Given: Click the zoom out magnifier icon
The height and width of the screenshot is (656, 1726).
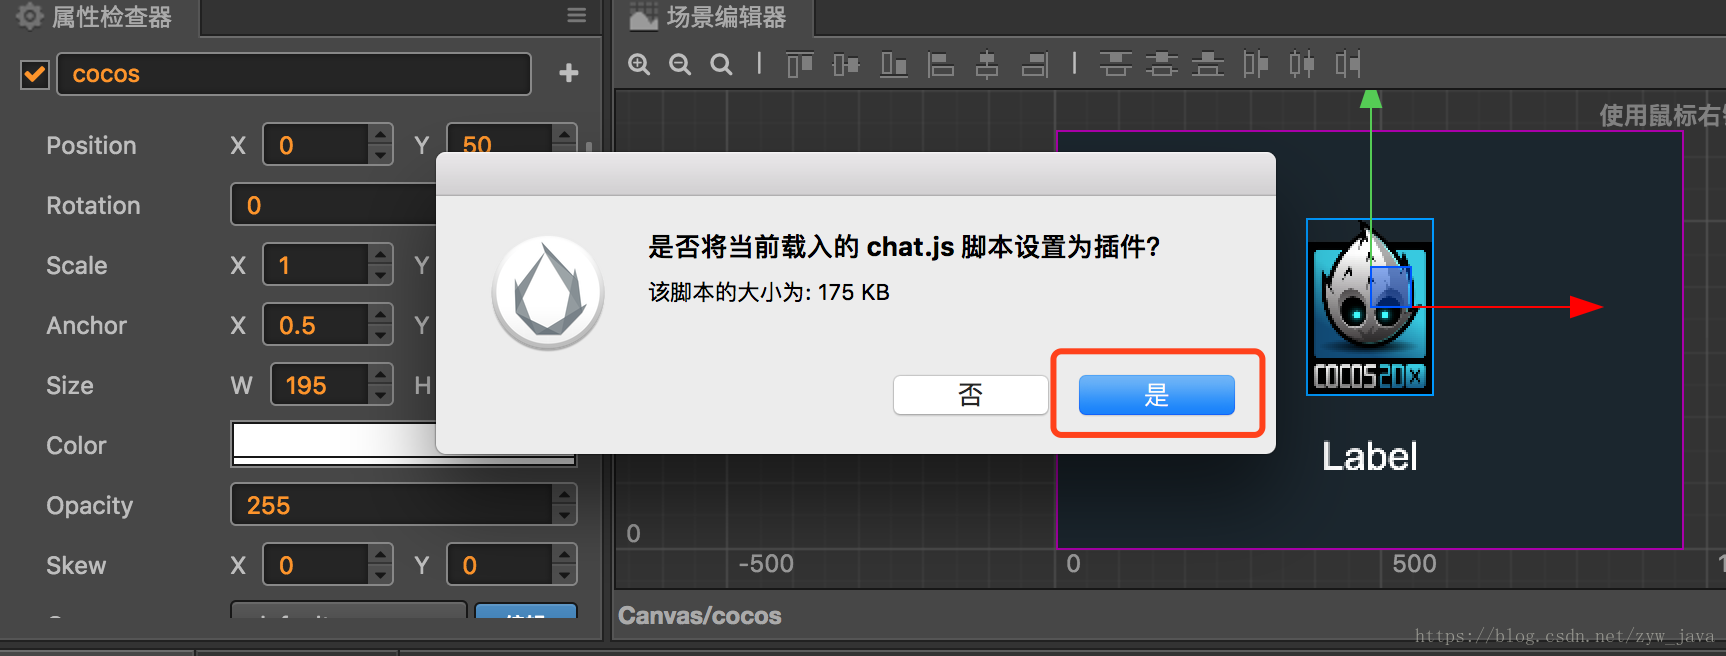Looking at the screenshot, I should tap(680, 65).
